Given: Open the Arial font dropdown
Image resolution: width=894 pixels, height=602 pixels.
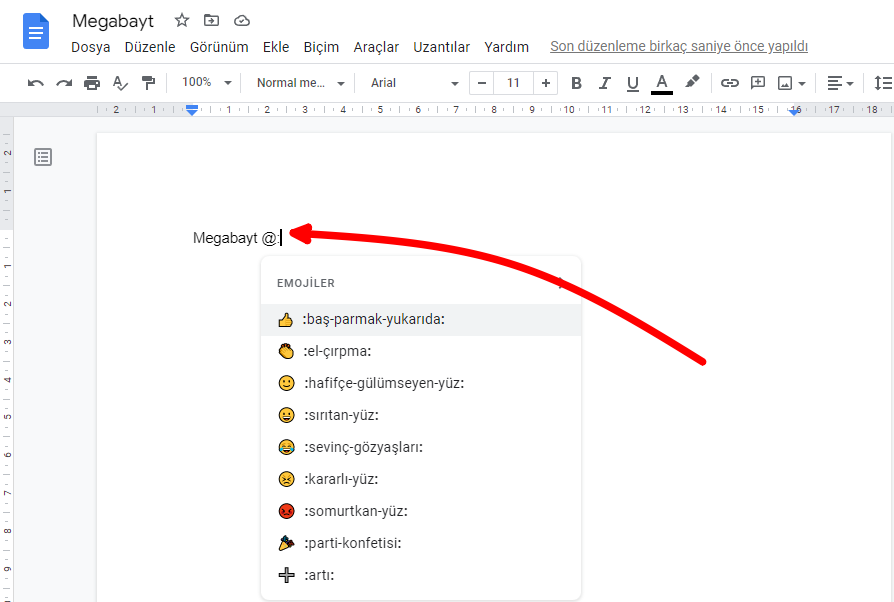Looking at the screenshot, I should pyautogui.click(x=414, y=83).
